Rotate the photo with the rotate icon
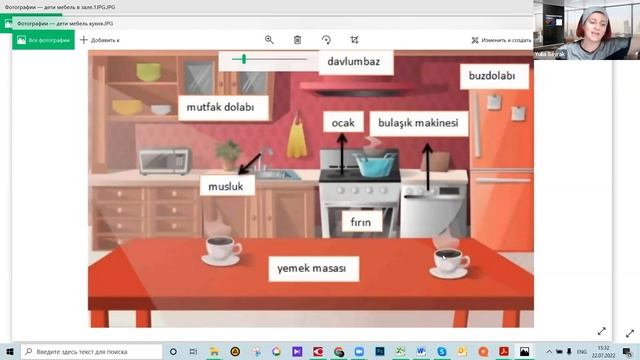This screenshot has height=360, width=640. [x=326, y=40]
